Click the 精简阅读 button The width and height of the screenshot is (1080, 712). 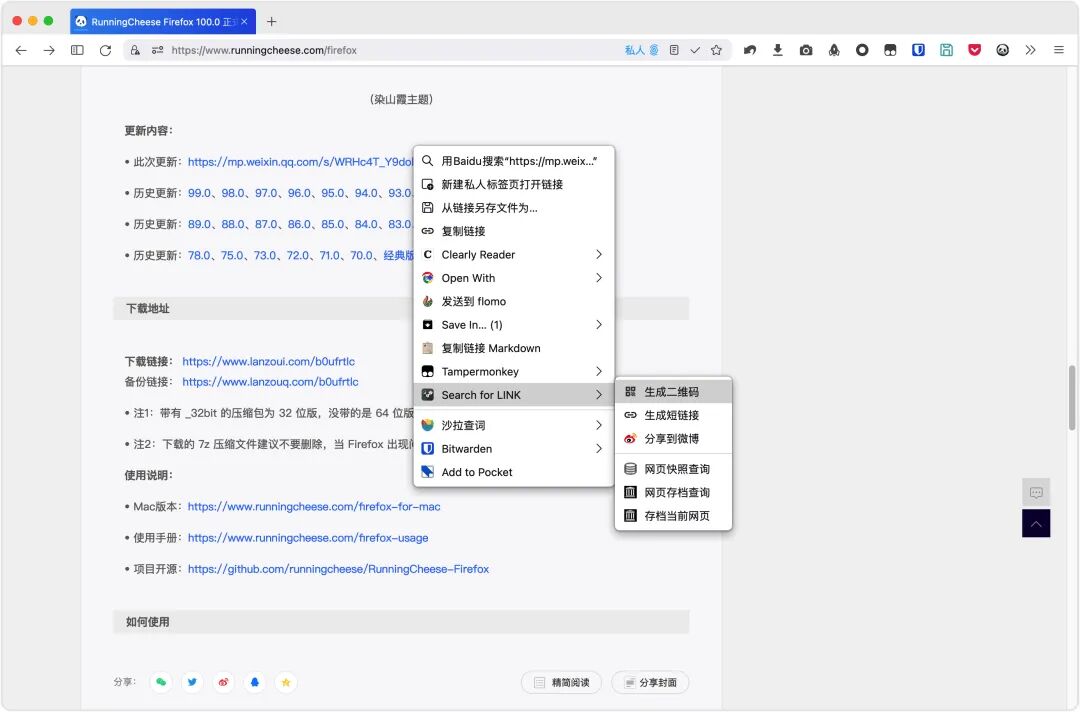point(561,682)
